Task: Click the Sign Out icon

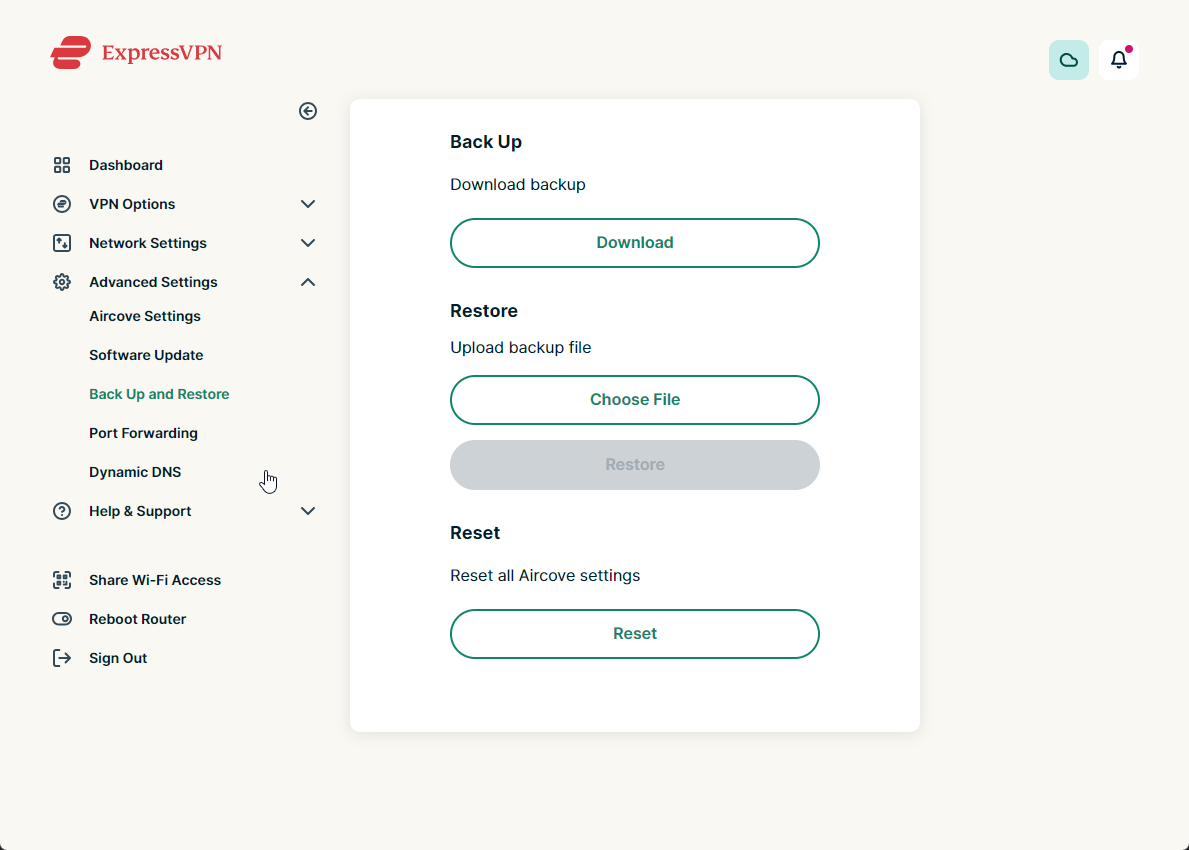Action: (62, 658)
